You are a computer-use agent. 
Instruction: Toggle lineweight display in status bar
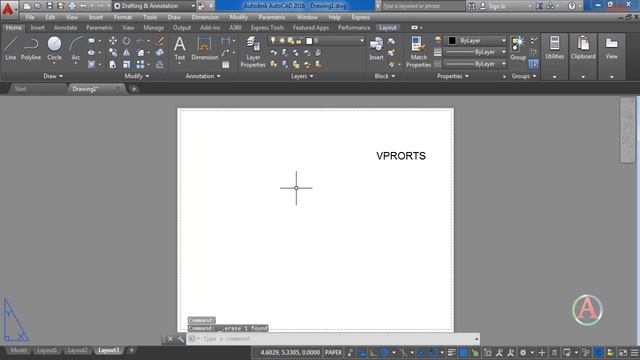[451, 352]
